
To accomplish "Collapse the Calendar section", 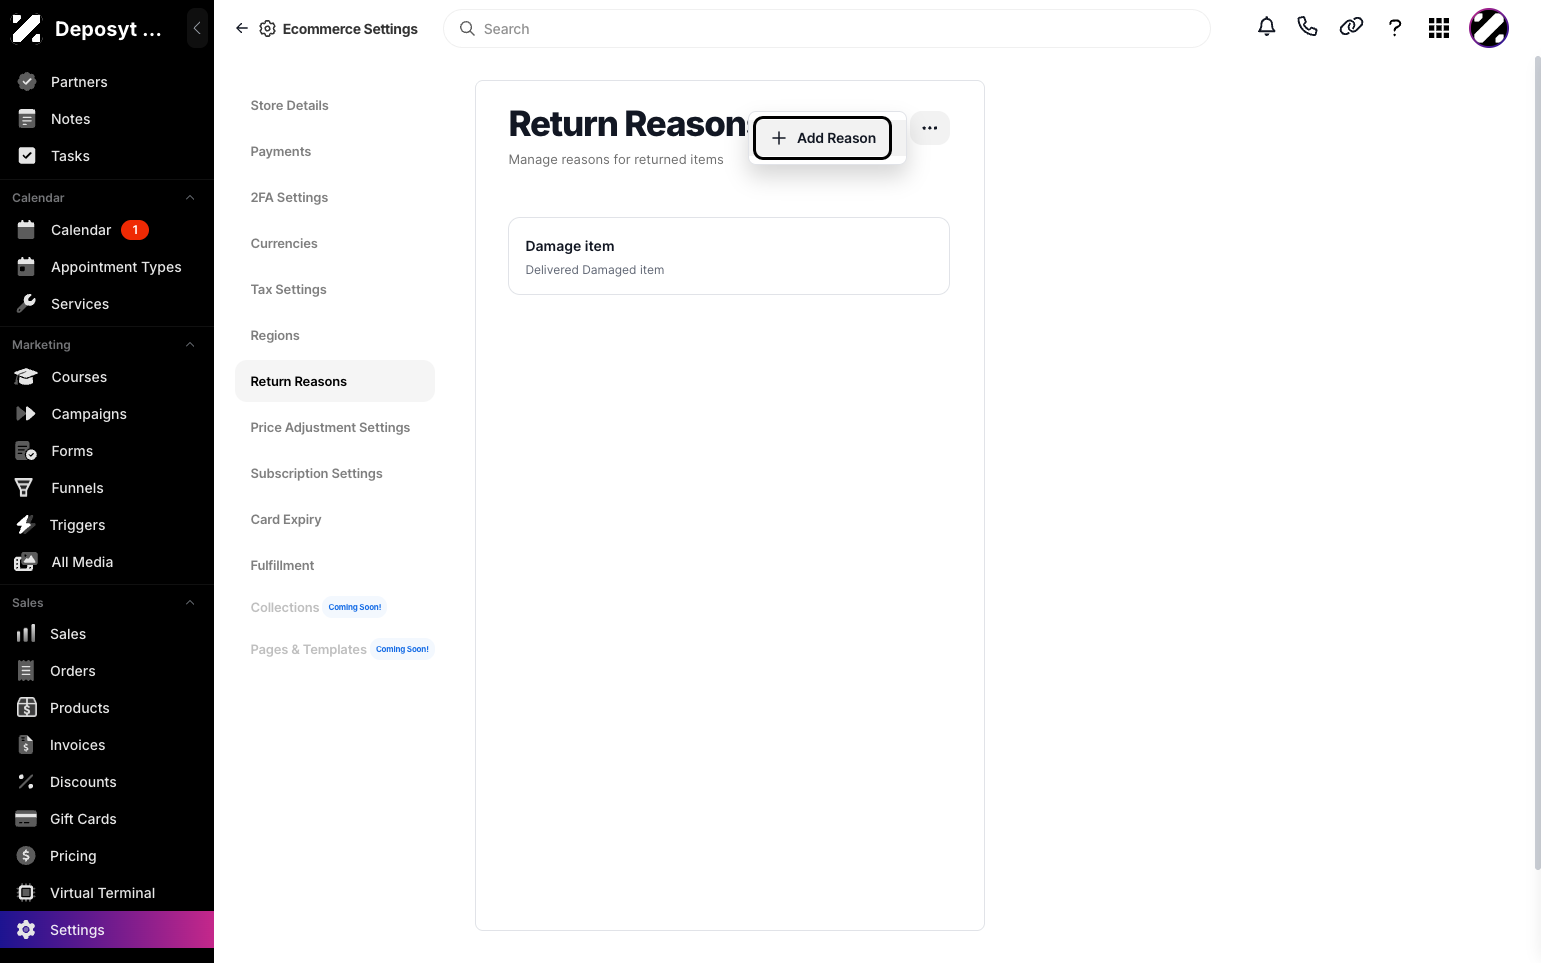I will click(190, 198).
